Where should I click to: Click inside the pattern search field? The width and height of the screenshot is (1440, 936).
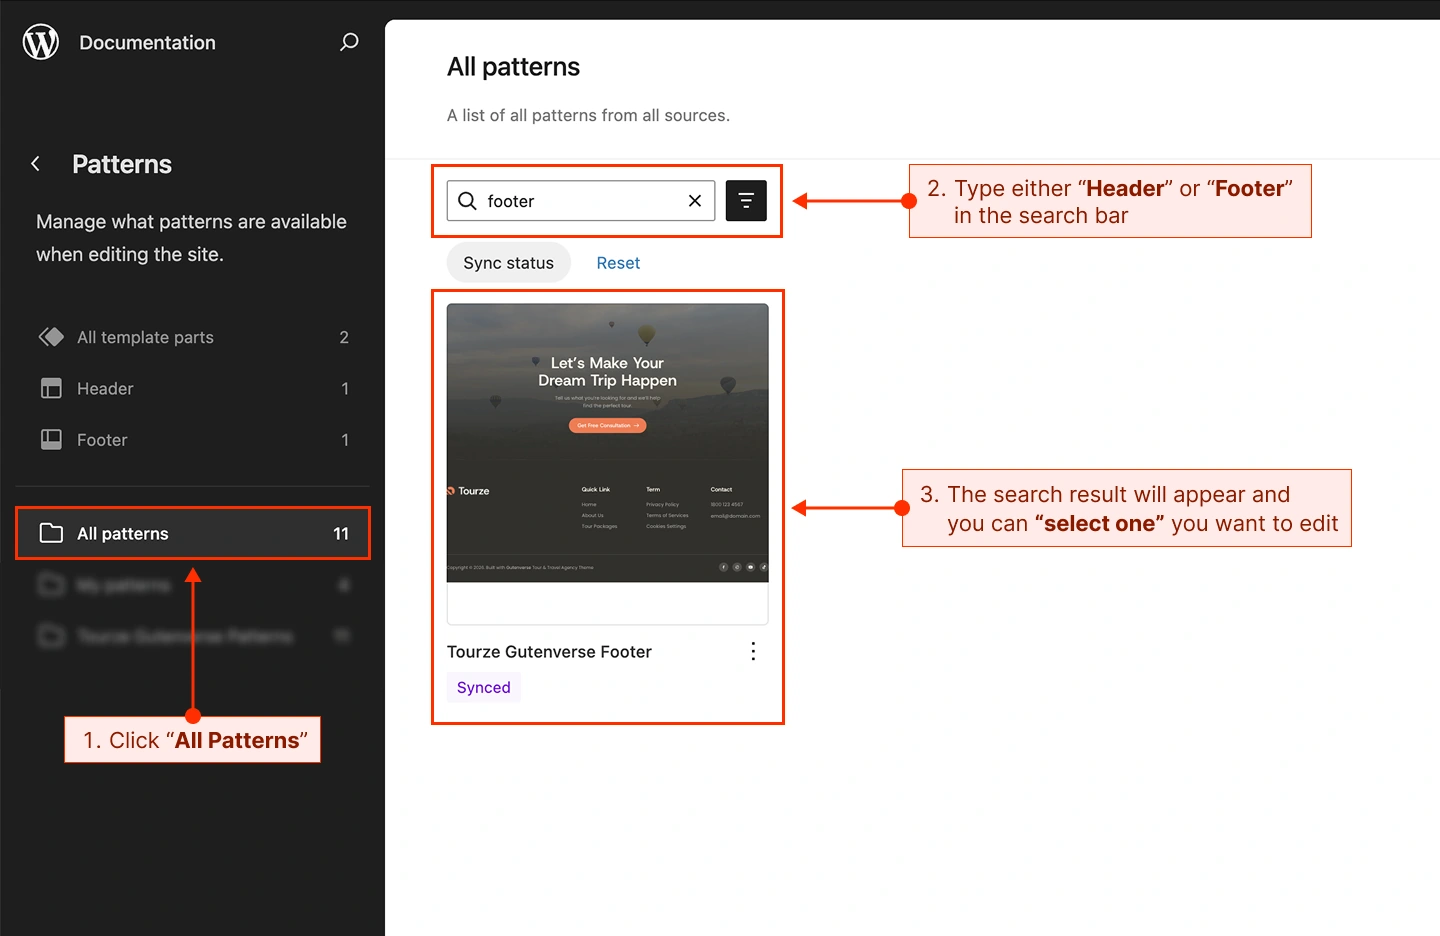[x=580, y=201]
